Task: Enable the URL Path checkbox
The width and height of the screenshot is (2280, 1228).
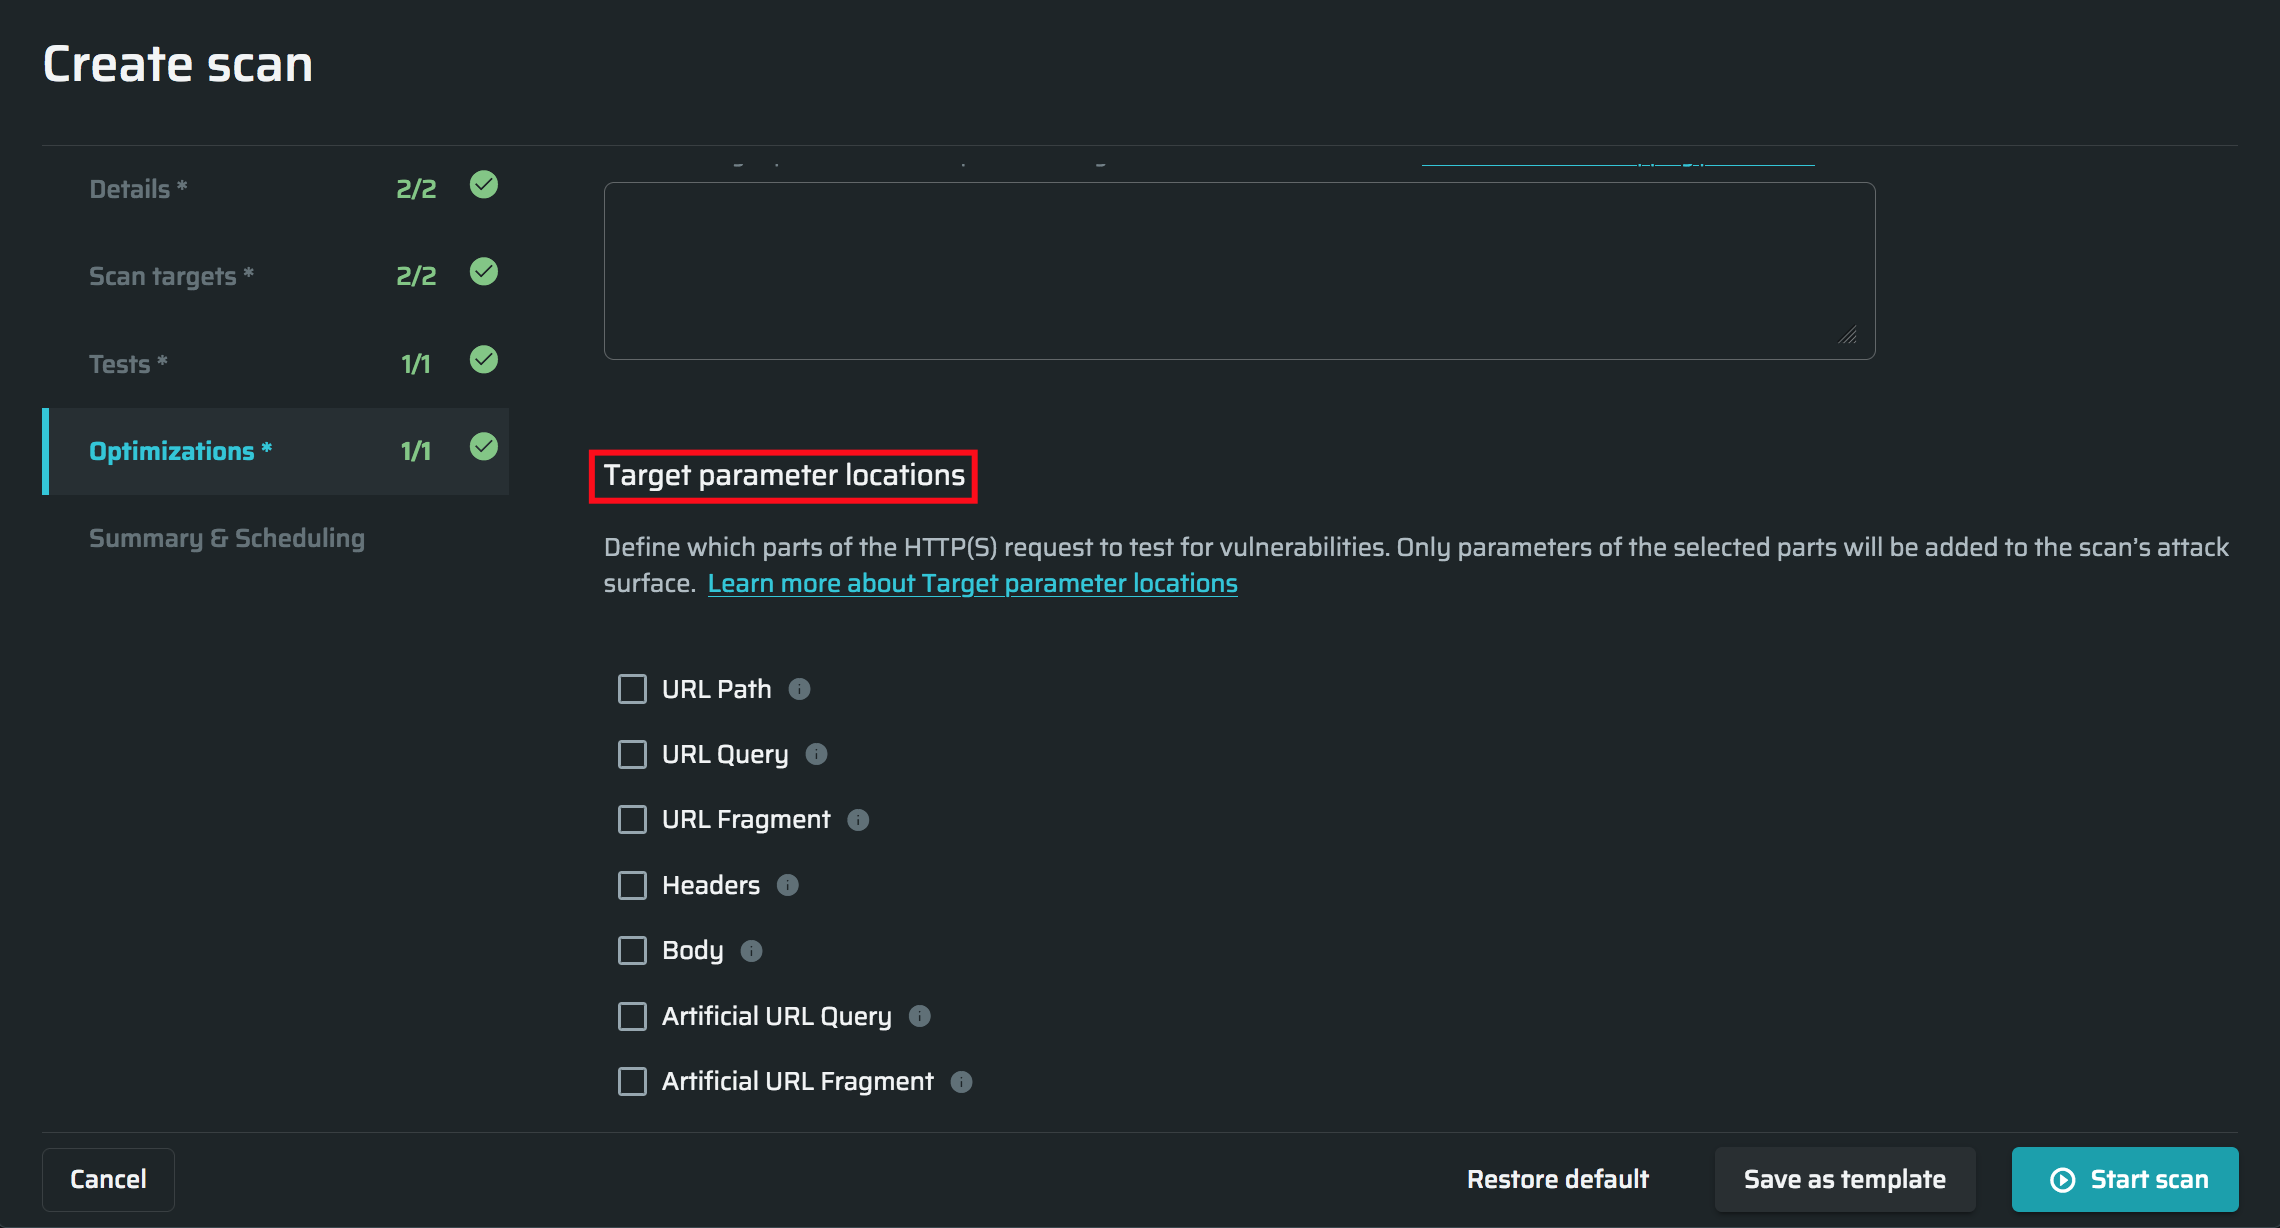Action: (632, 689)
